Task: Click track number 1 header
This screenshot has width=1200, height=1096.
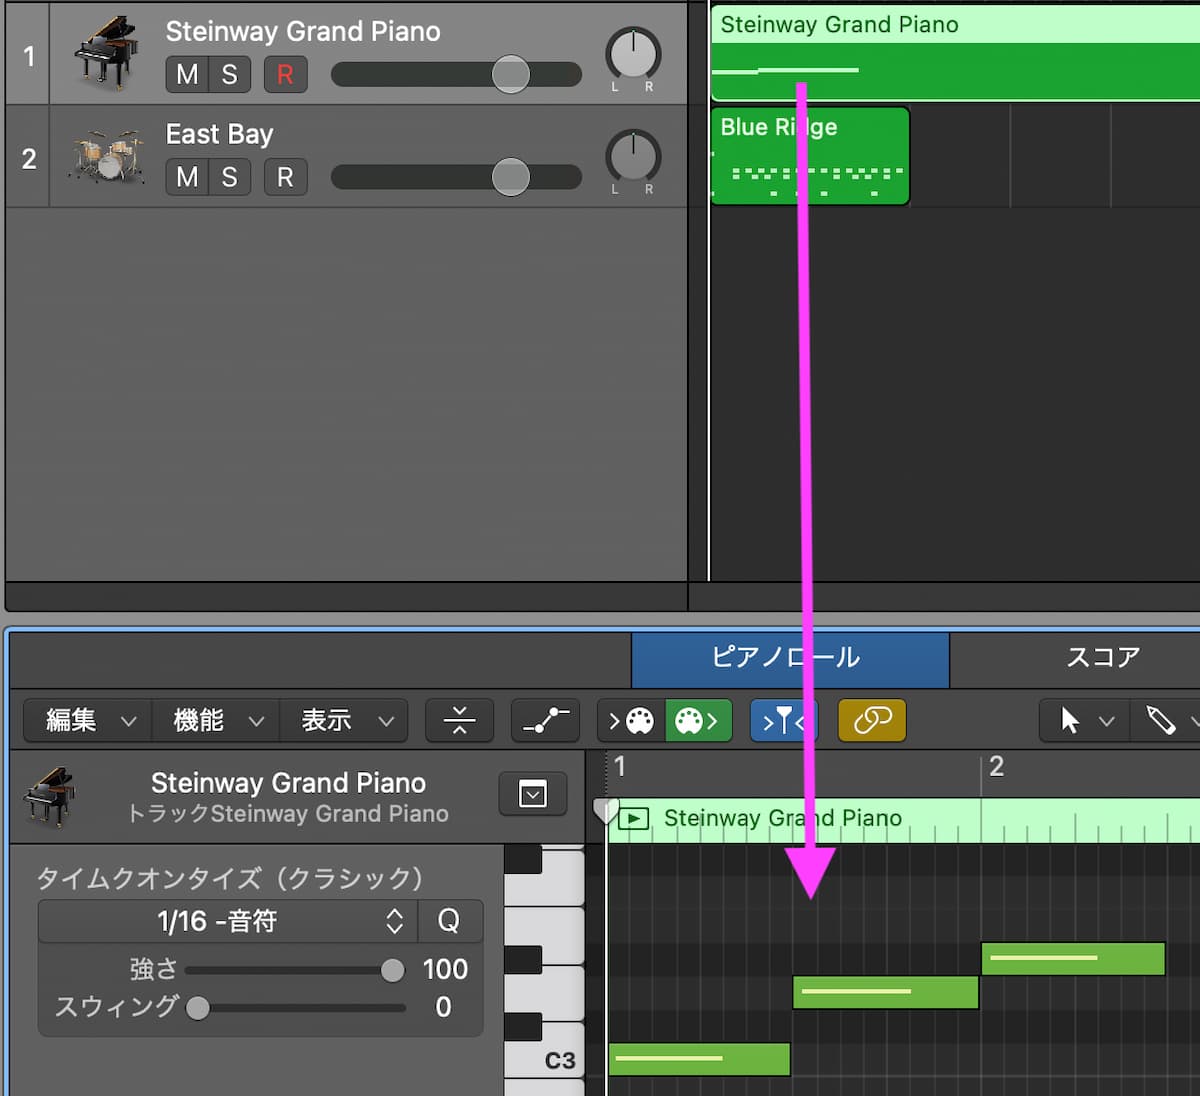Action: point(28,55)
